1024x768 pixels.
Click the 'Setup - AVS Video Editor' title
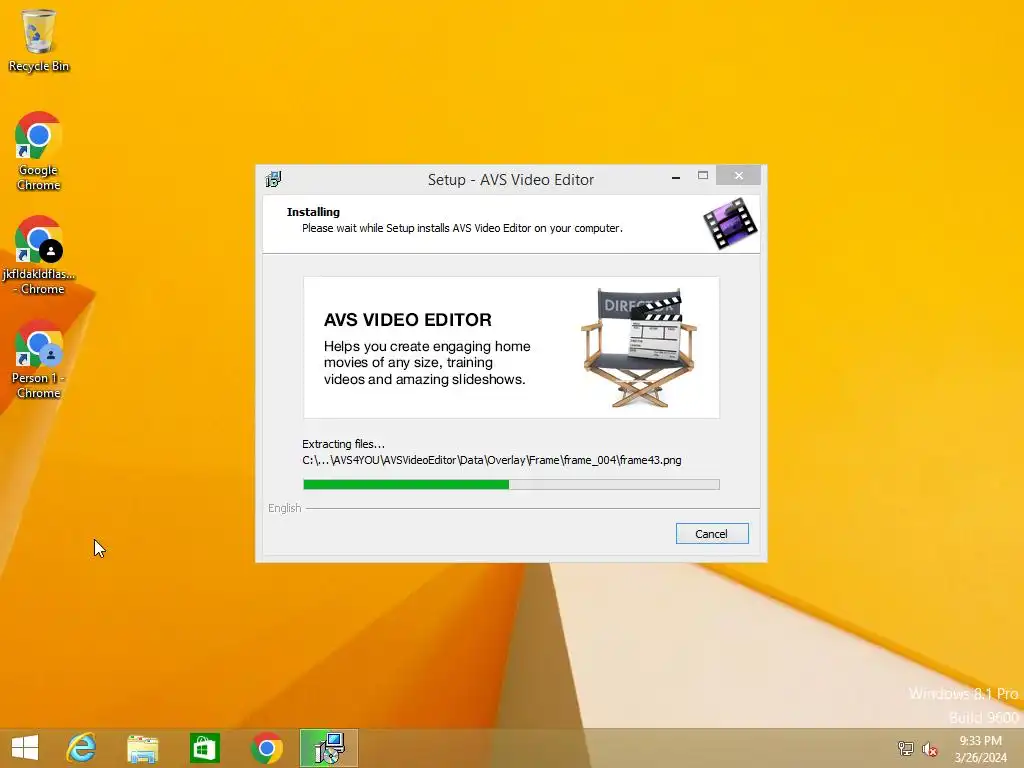click(511, 180)
